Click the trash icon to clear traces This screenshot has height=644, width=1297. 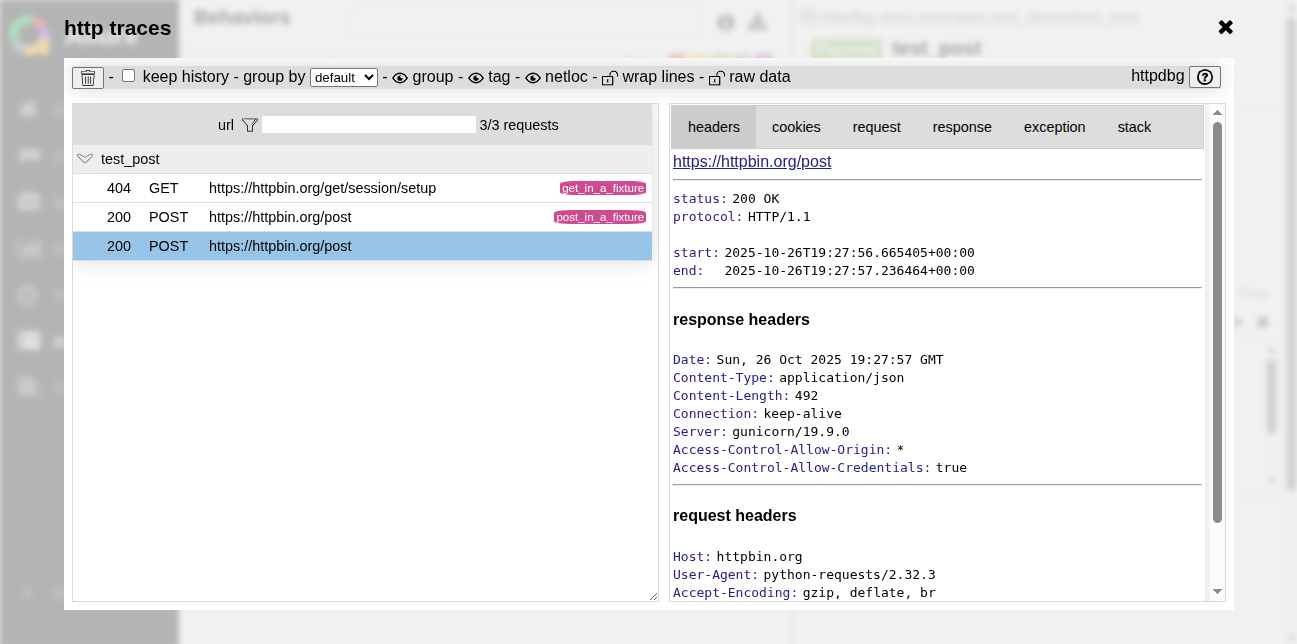click(x=88, y=77)
